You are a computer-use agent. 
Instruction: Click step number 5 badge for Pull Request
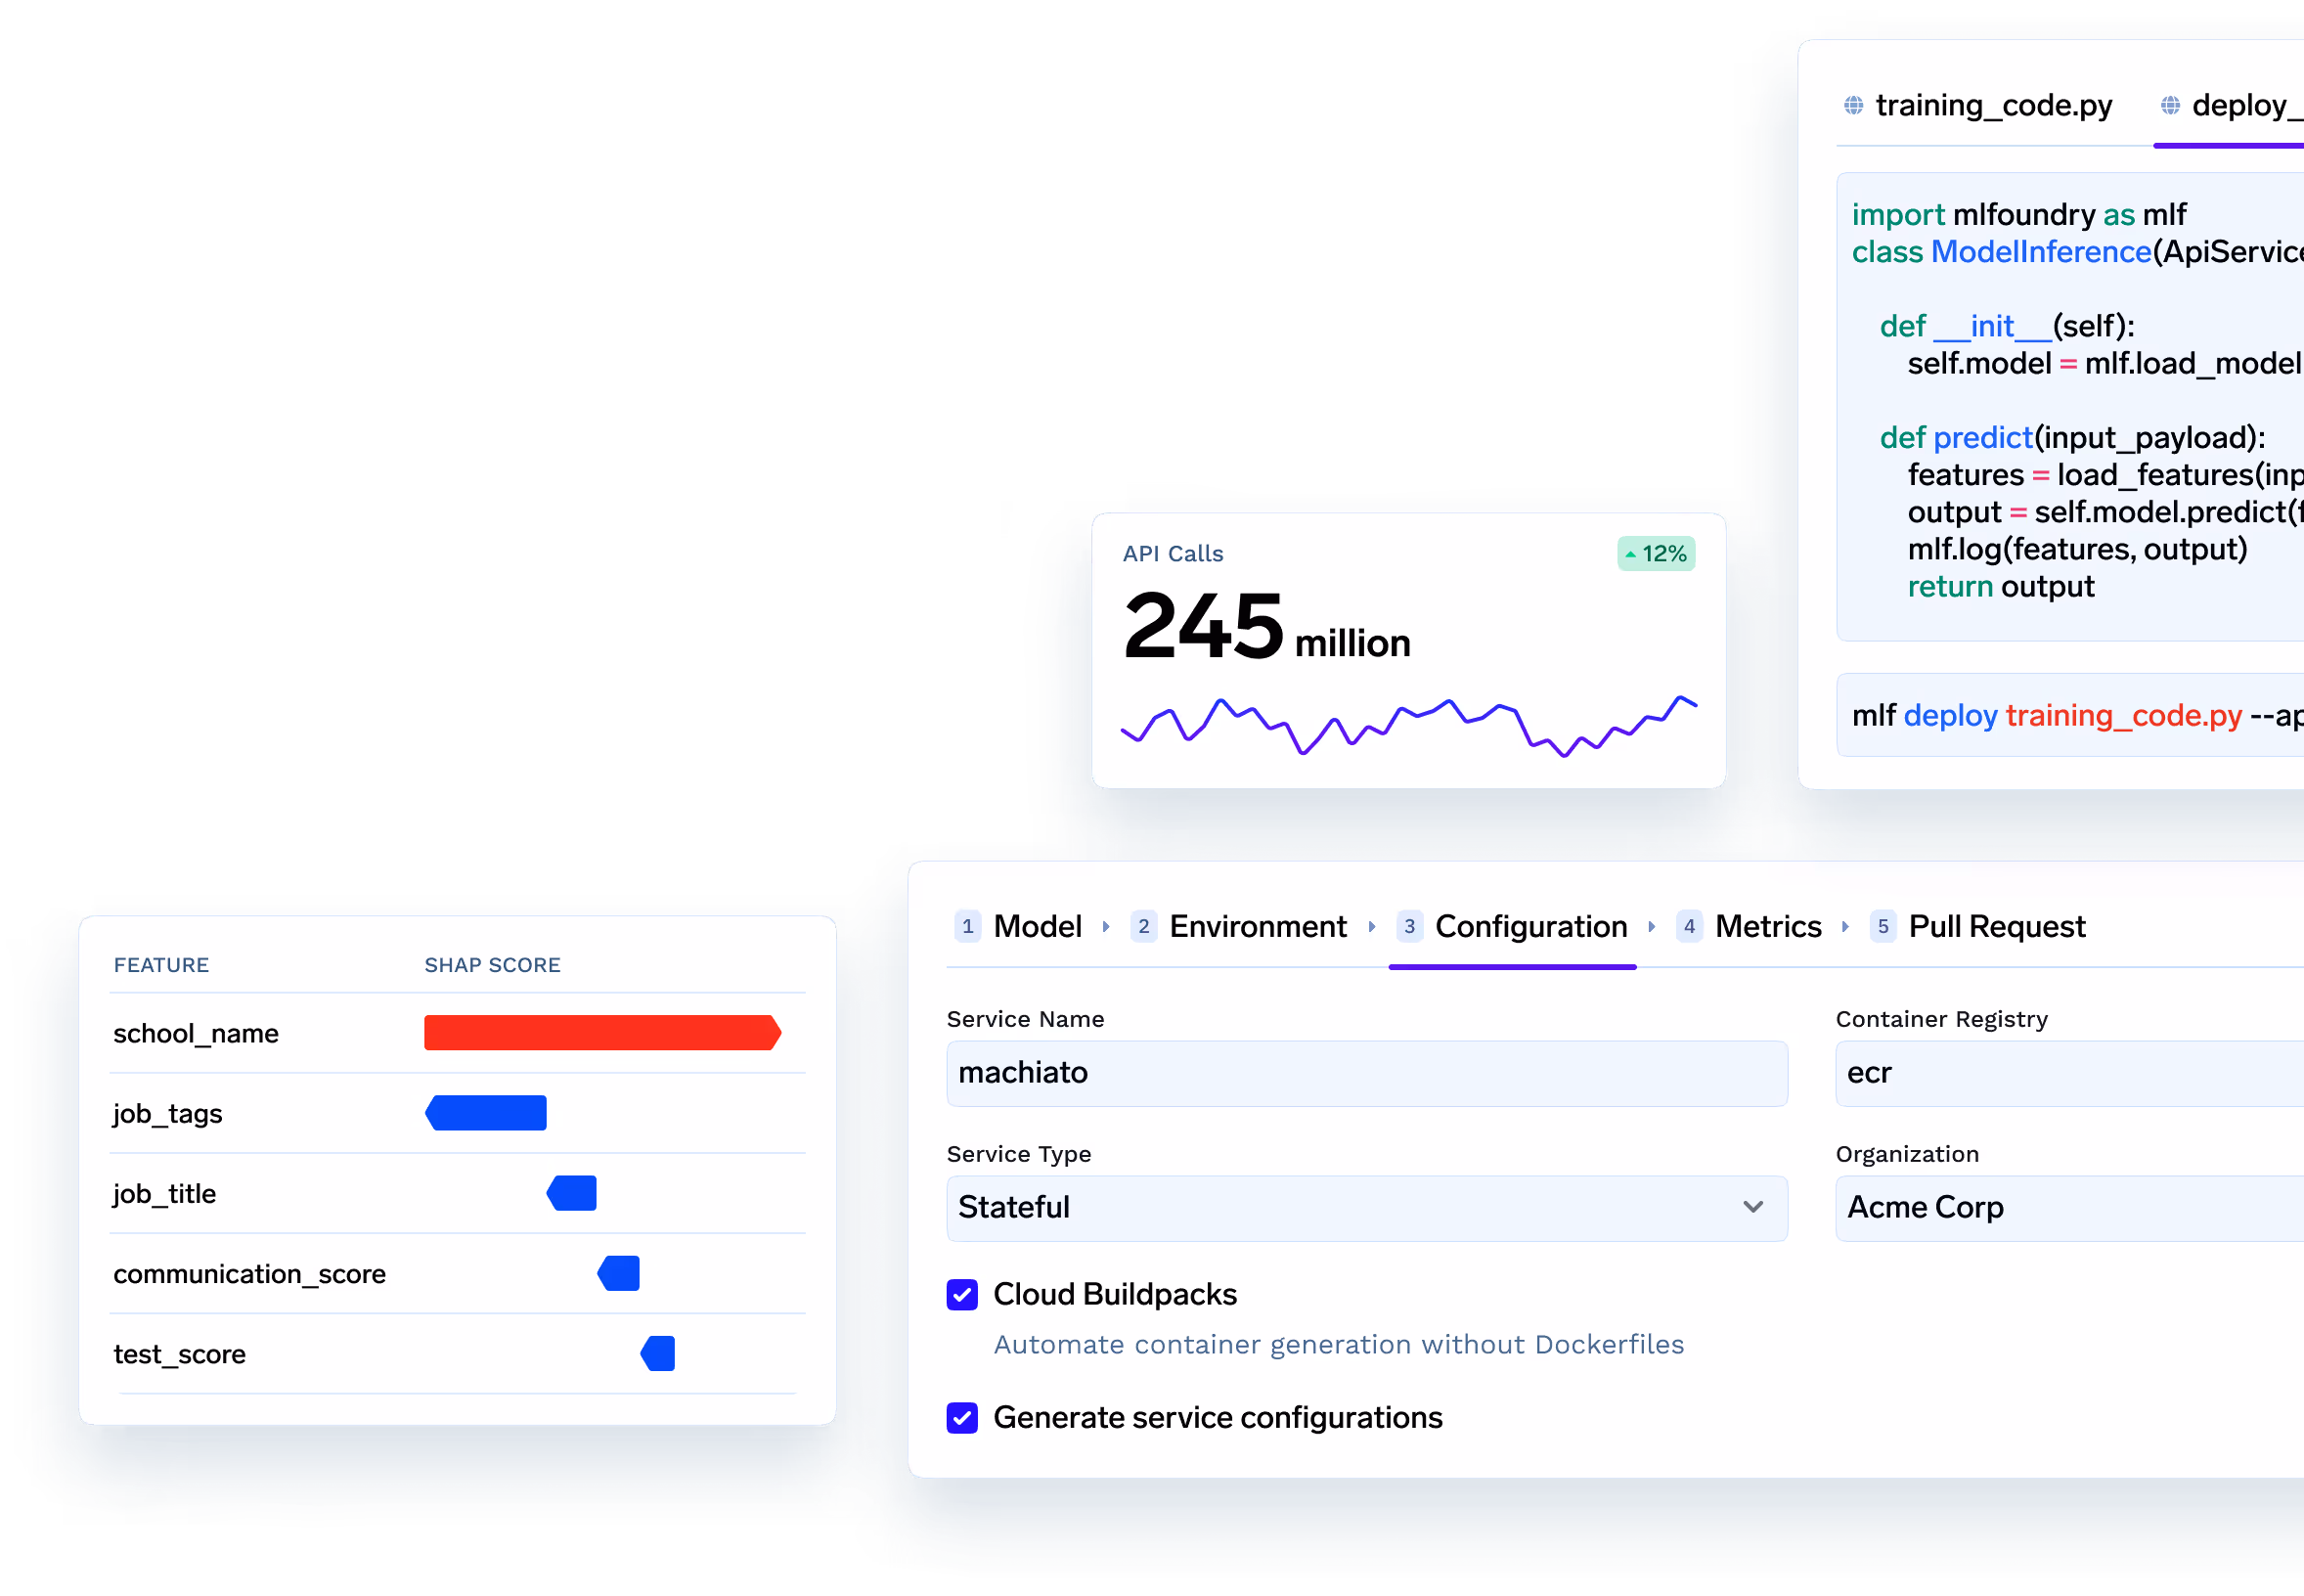coord(1882,927)
